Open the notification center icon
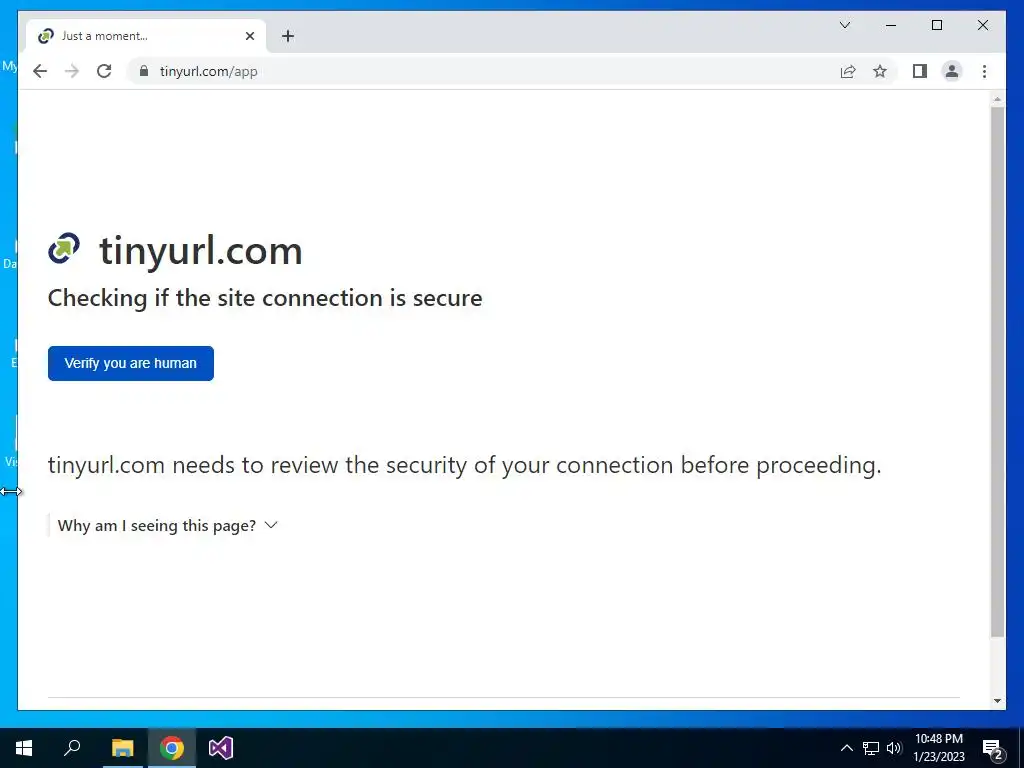 [x=993, y=749]
